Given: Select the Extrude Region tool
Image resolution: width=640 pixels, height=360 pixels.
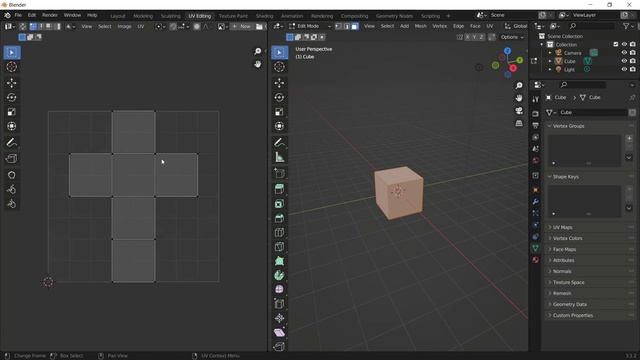Looking at the screenshot, I should point(279,189).
